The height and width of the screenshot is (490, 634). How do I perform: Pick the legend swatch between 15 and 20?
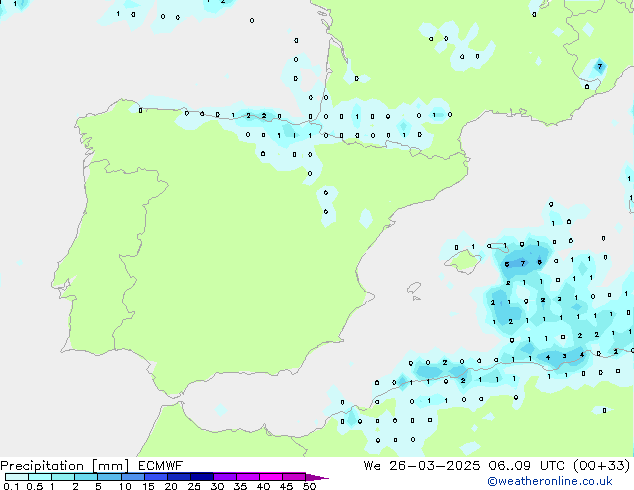tap(155, 477)
